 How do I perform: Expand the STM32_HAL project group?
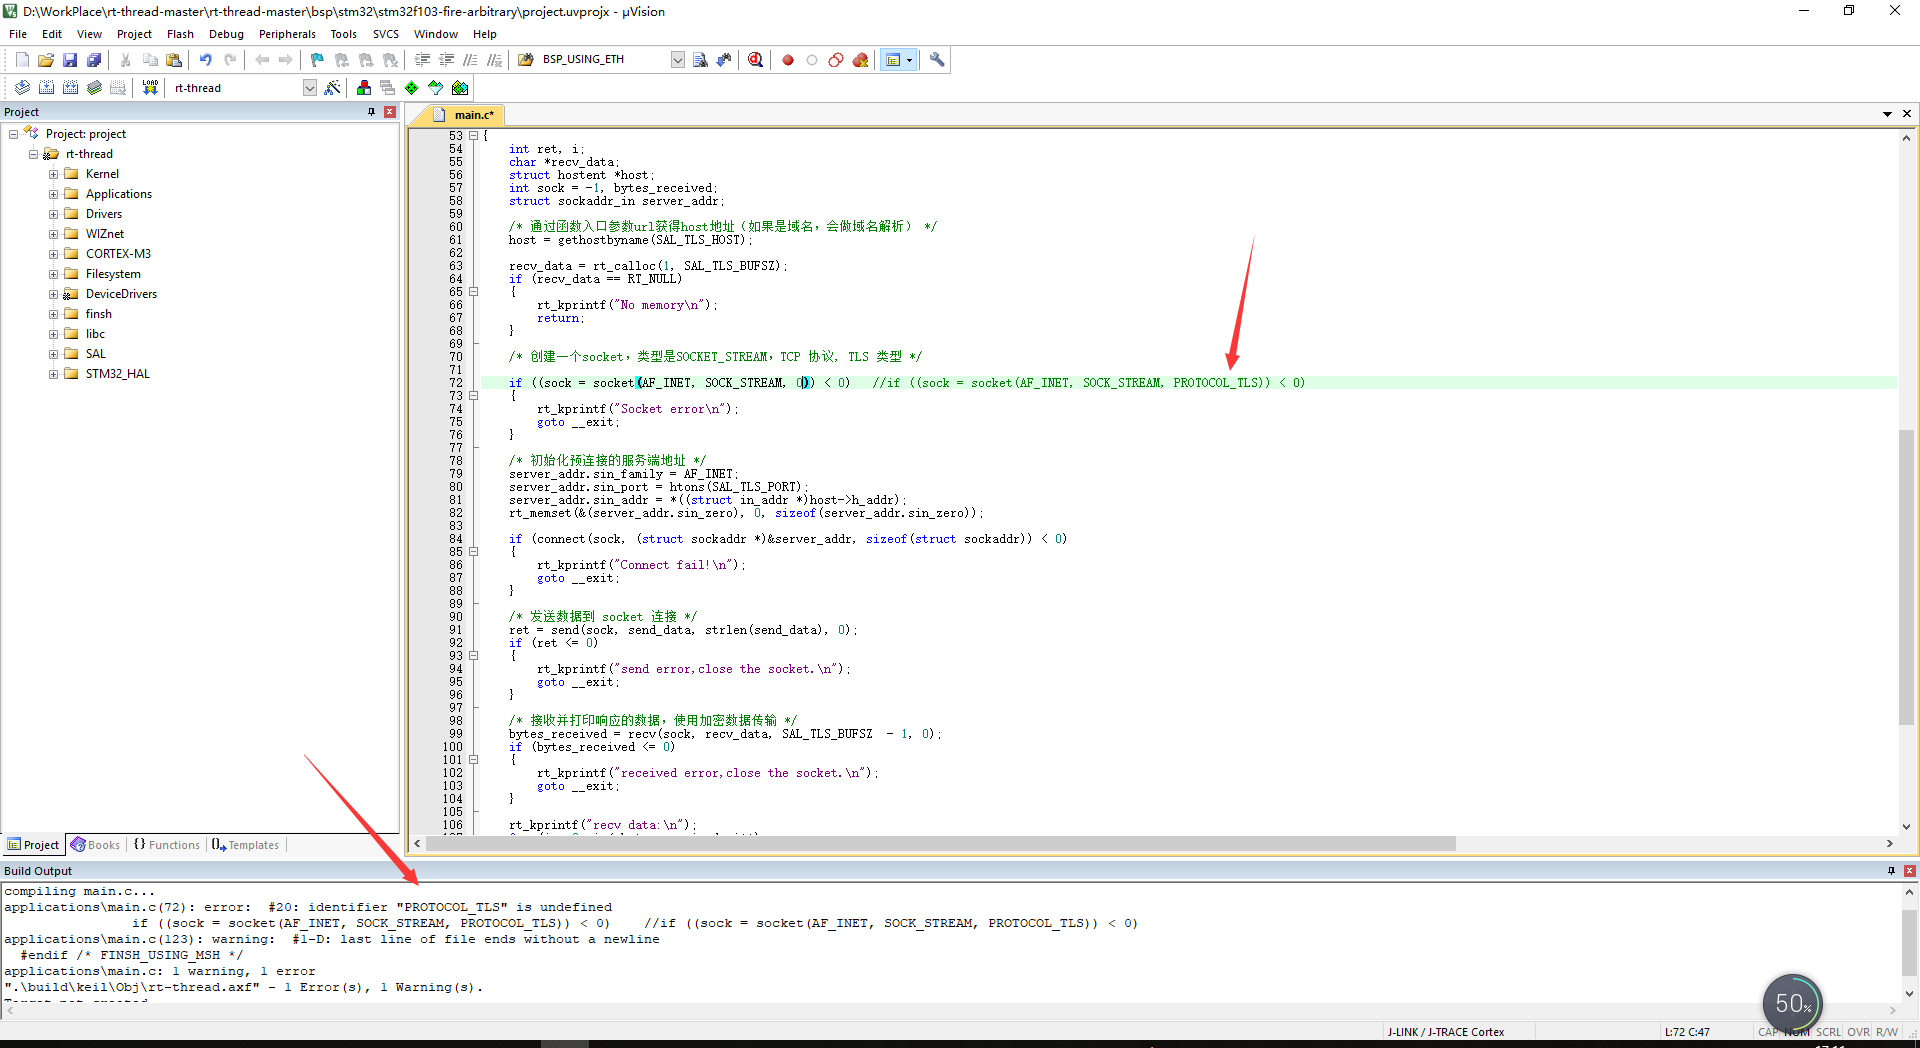55,373
